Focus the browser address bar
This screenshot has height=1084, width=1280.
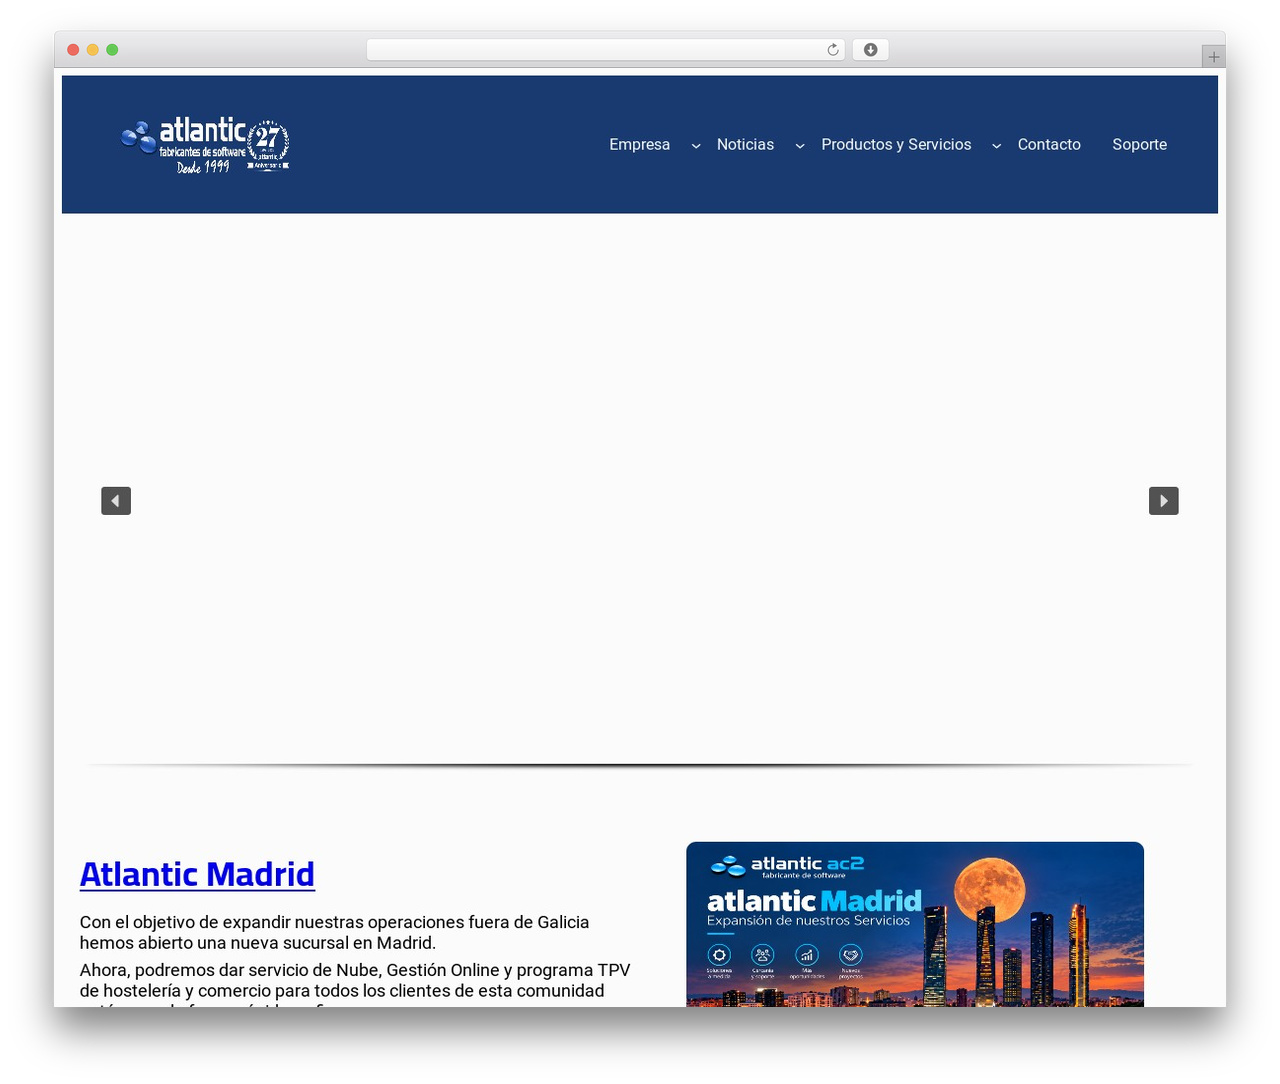click(x=606, y=50)
